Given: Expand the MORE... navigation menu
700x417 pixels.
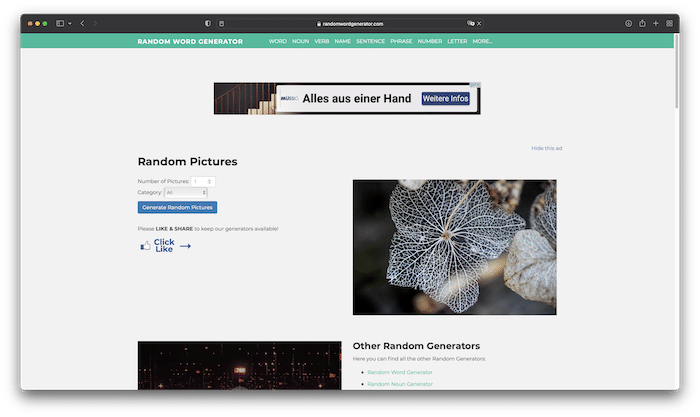Looking at the screenshot, I should click(x=482, y=41).
